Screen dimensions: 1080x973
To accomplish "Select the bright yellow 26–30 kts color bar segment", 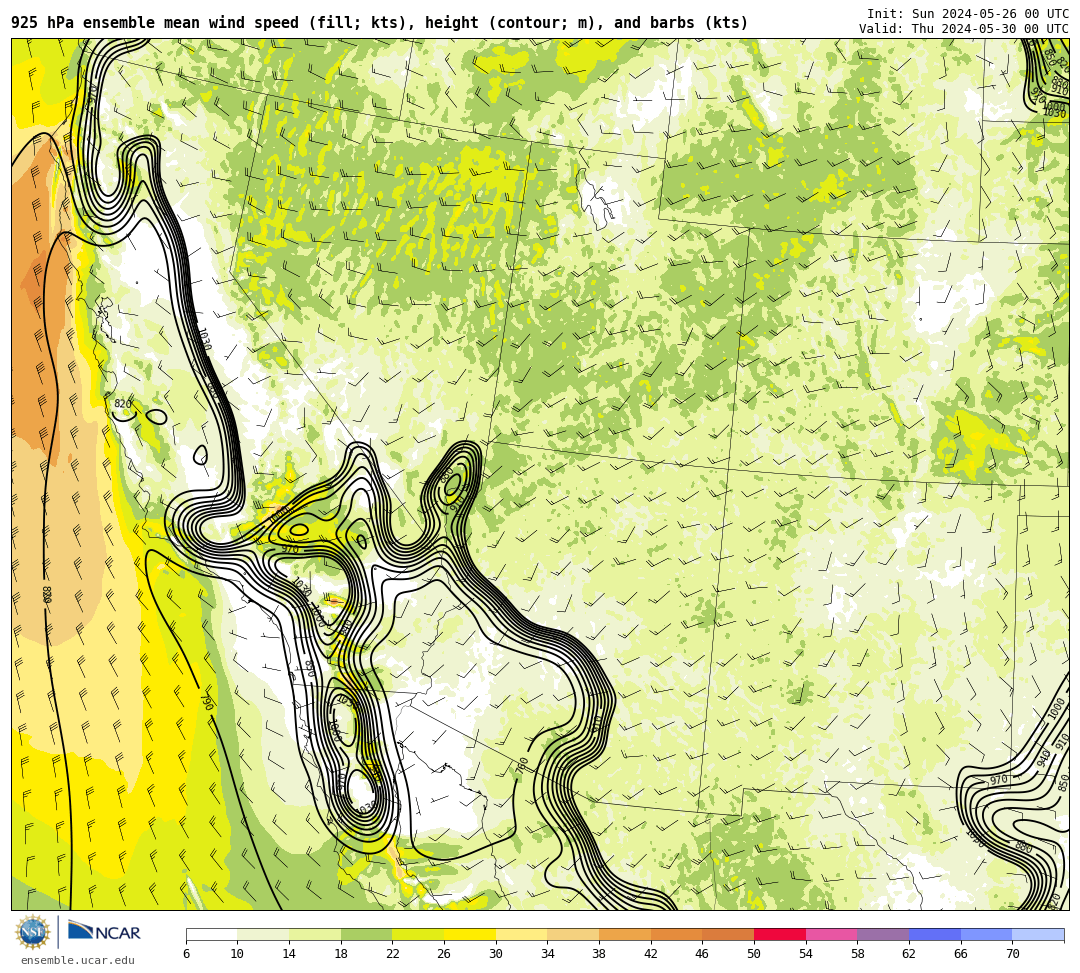I will [x=470, y=934].
